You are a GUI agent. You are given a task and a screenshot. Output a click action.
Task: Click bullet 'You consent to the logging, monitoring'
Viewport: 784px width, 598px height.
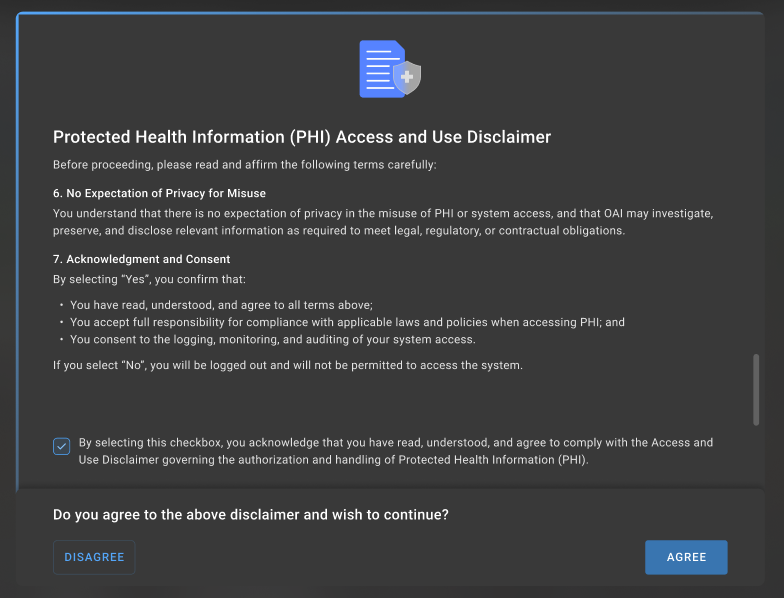point(272,339)
